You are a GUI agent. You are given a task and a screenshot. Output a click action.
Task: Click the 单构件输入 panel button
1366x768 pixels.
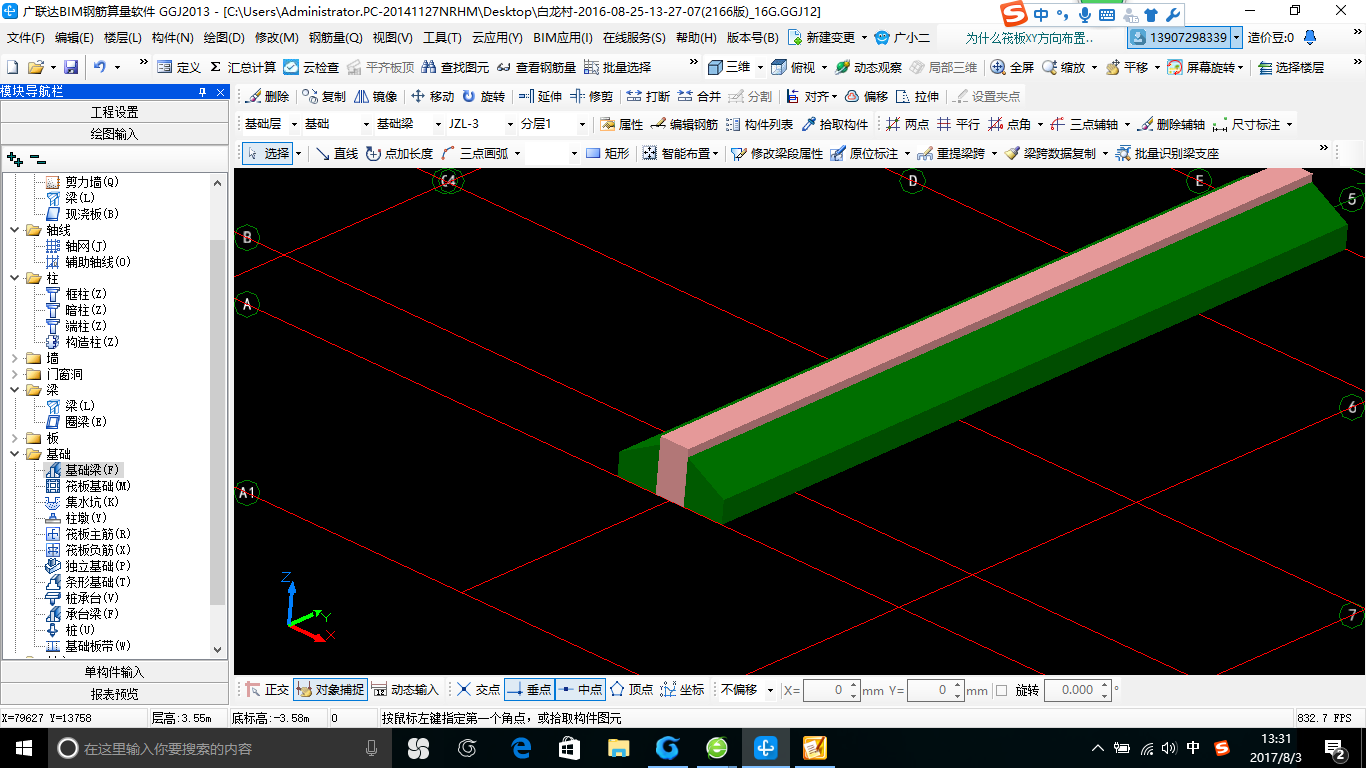114,672
